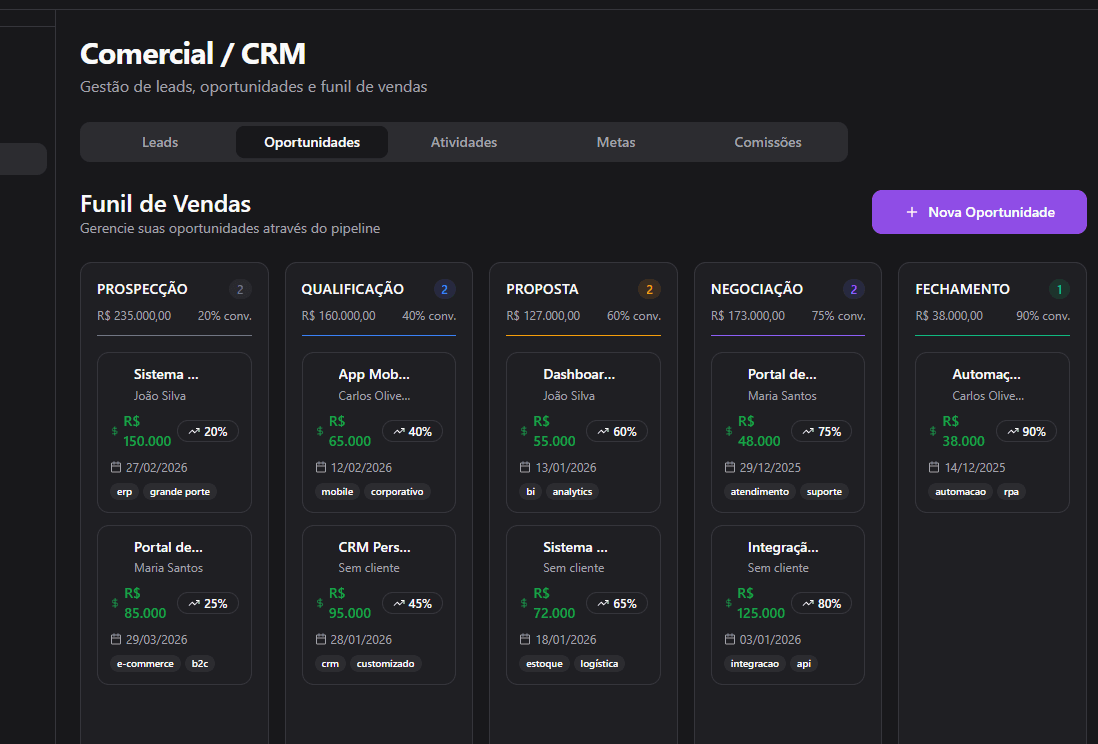
Task: Click calendar icon beside 14/12/2025
Action: click(x=934, y=467)
